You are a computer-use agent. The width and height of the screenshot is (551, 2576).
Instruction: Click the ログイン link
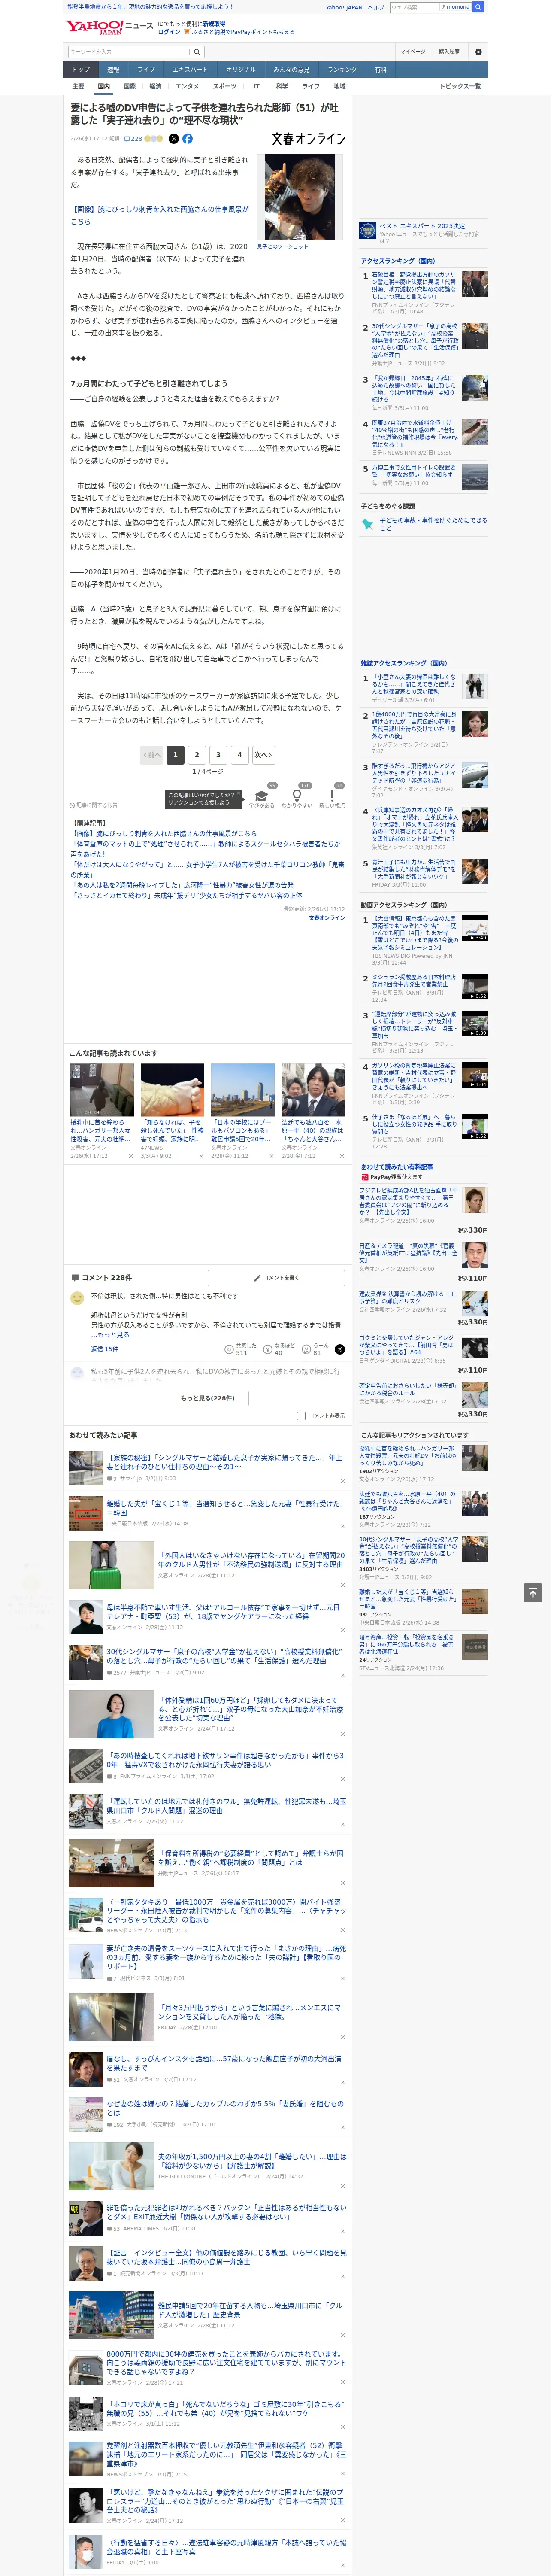(x=169, y=32)
